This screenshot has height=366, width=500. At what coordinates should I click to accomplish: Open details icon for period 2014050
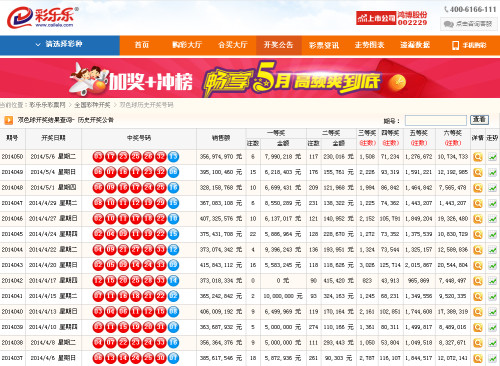tap(478, 157)
